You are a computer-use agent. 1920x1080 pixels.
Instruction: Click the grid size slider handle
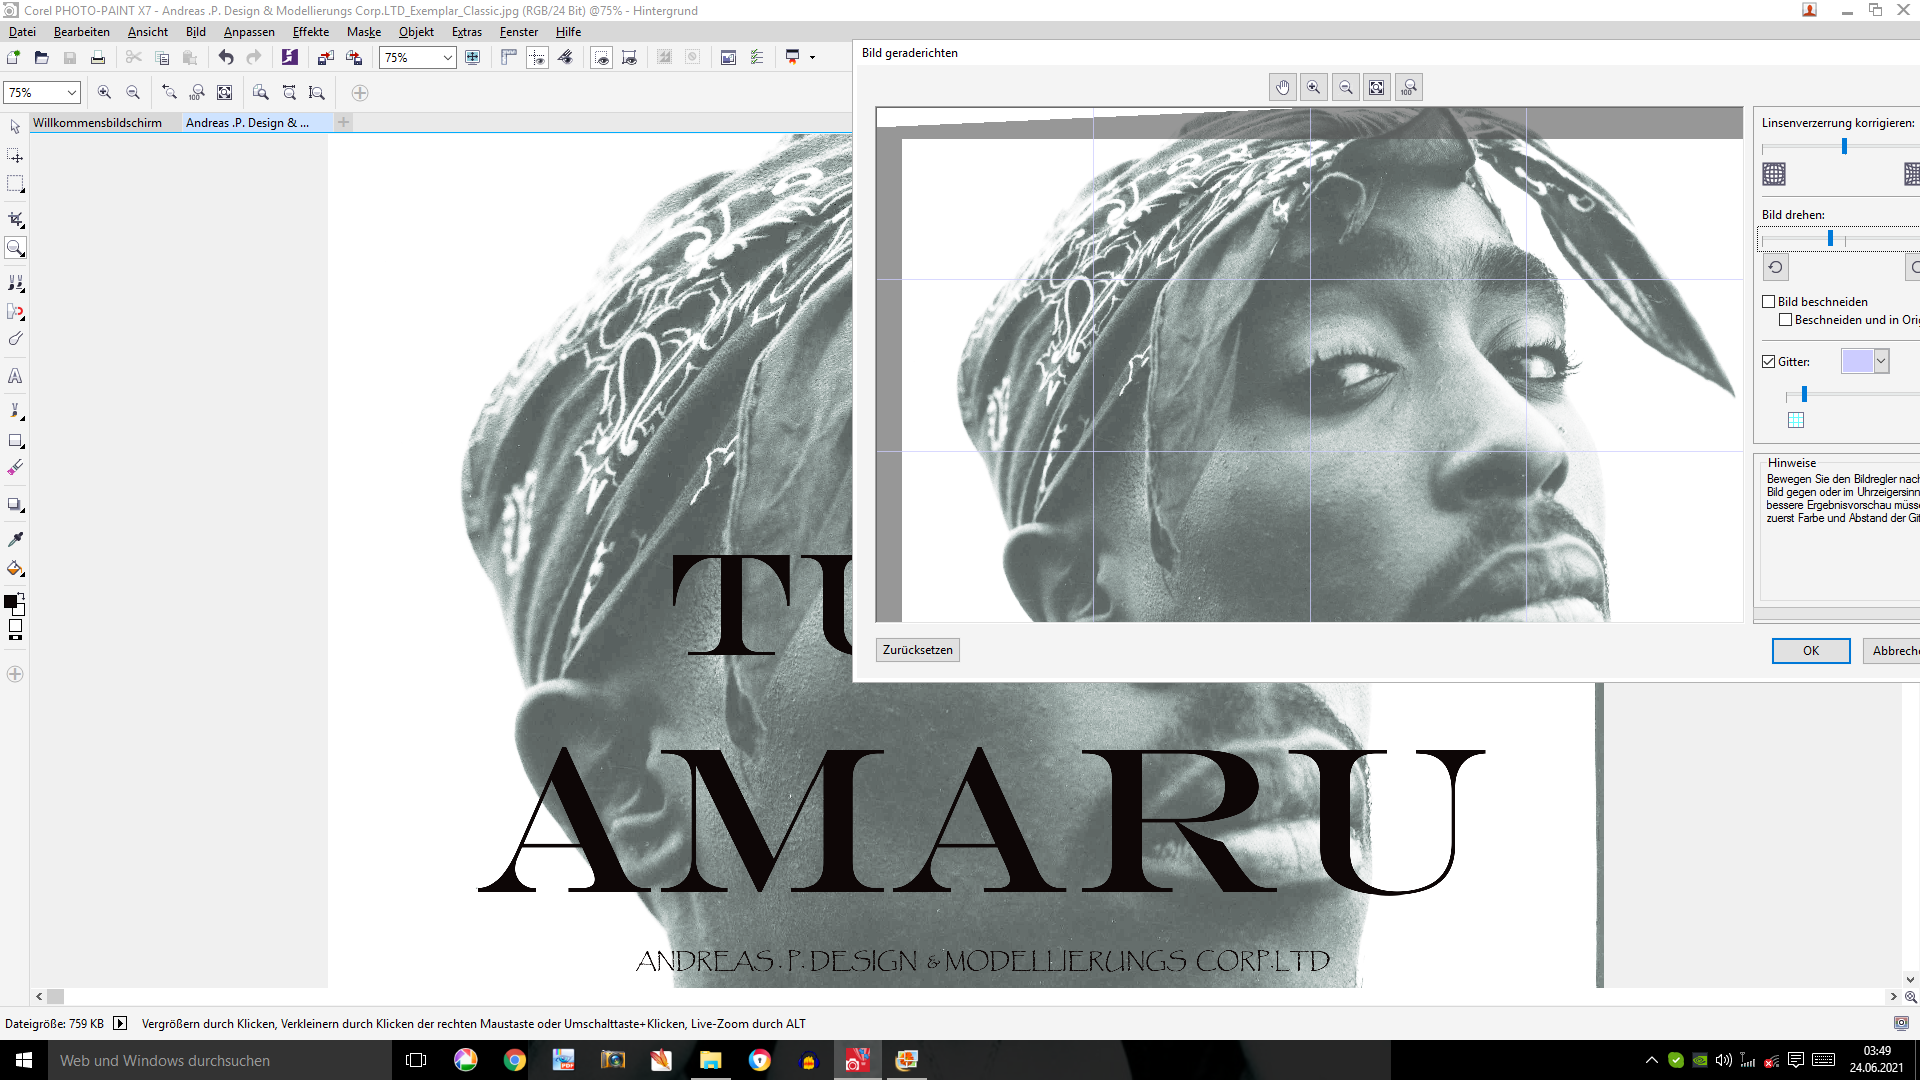[1804, 394]
